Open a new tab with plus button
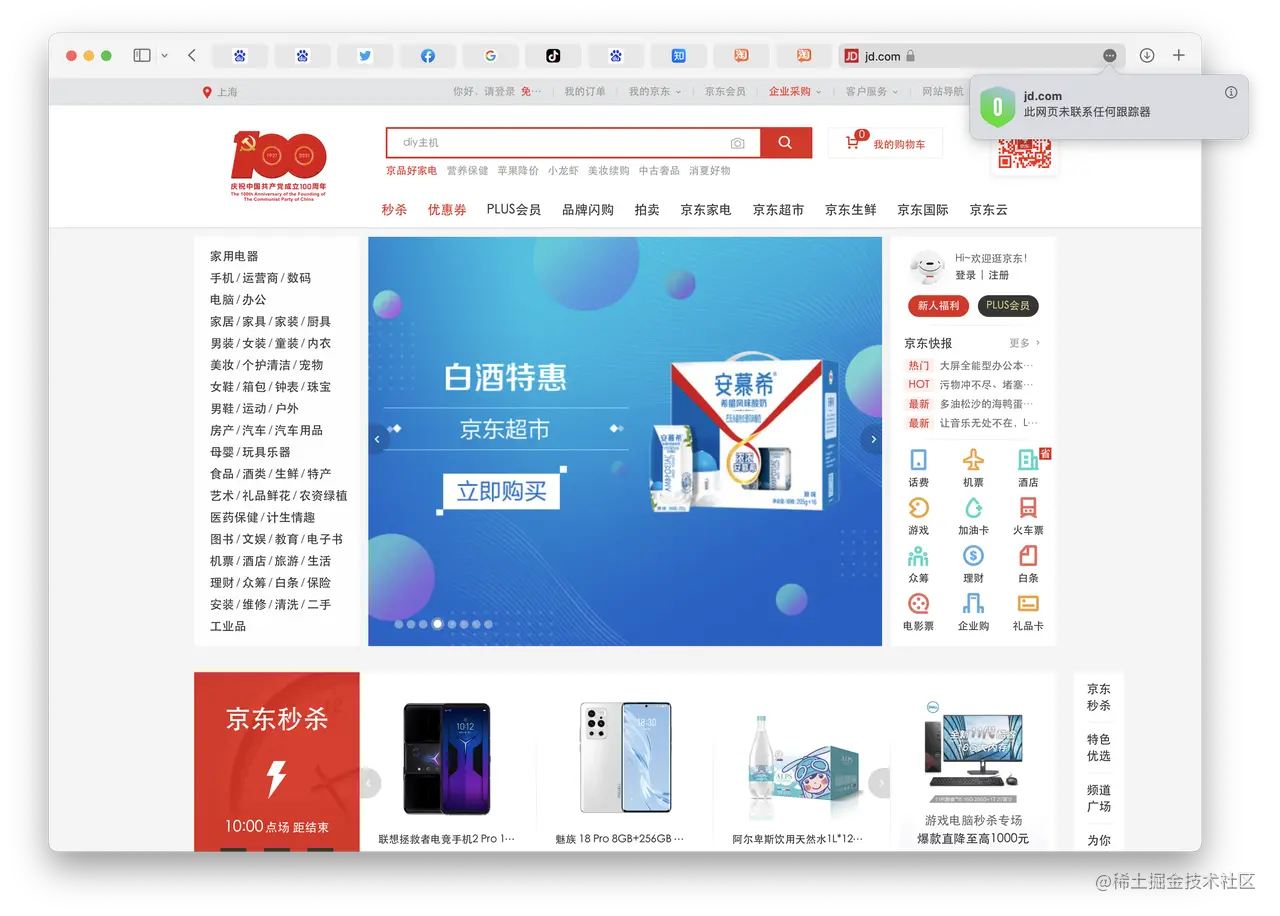The height and width of the screenshot is (916, 1280). click(1179, 56)
